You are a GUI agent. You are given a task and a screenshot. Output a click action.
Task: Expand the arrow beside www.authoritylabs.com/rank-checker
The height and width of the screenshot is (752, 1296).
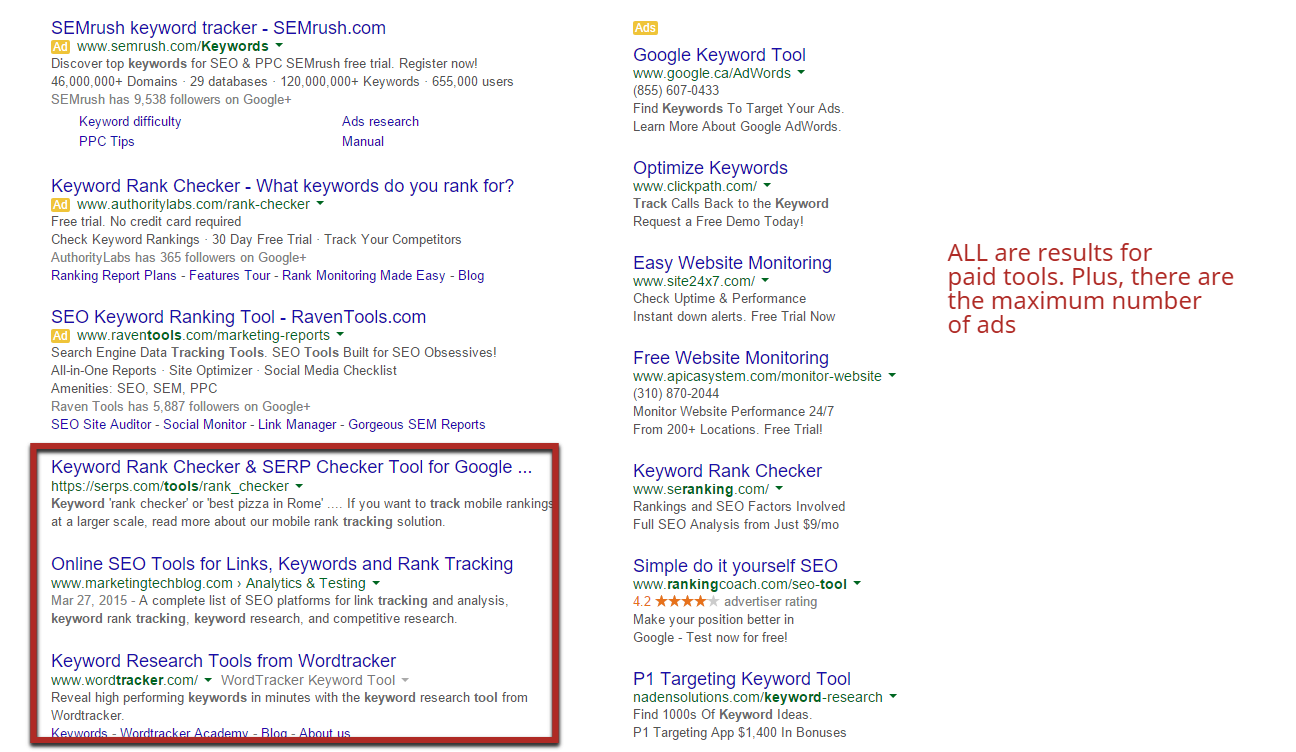[320, 203]
